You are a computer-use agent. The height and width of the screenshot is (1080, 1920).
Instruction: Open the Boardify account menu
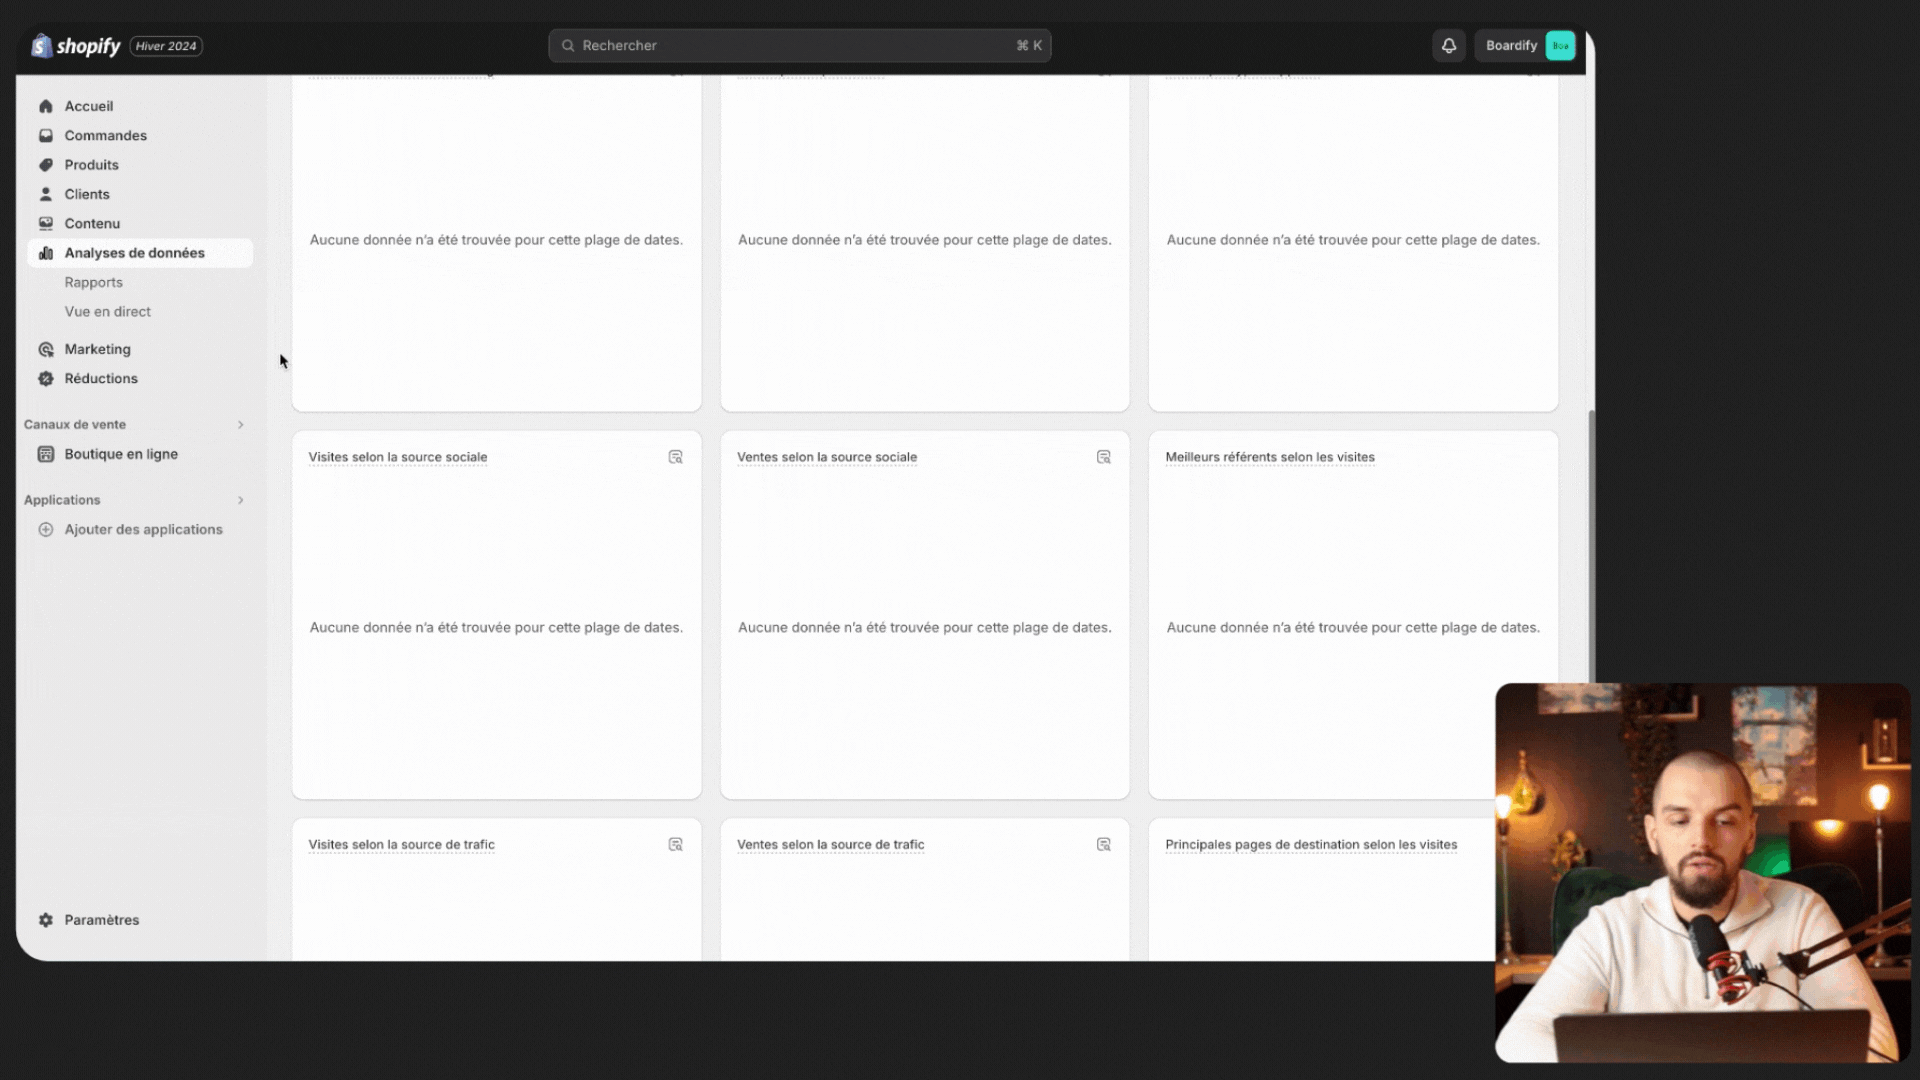[x=1511, y=46]
